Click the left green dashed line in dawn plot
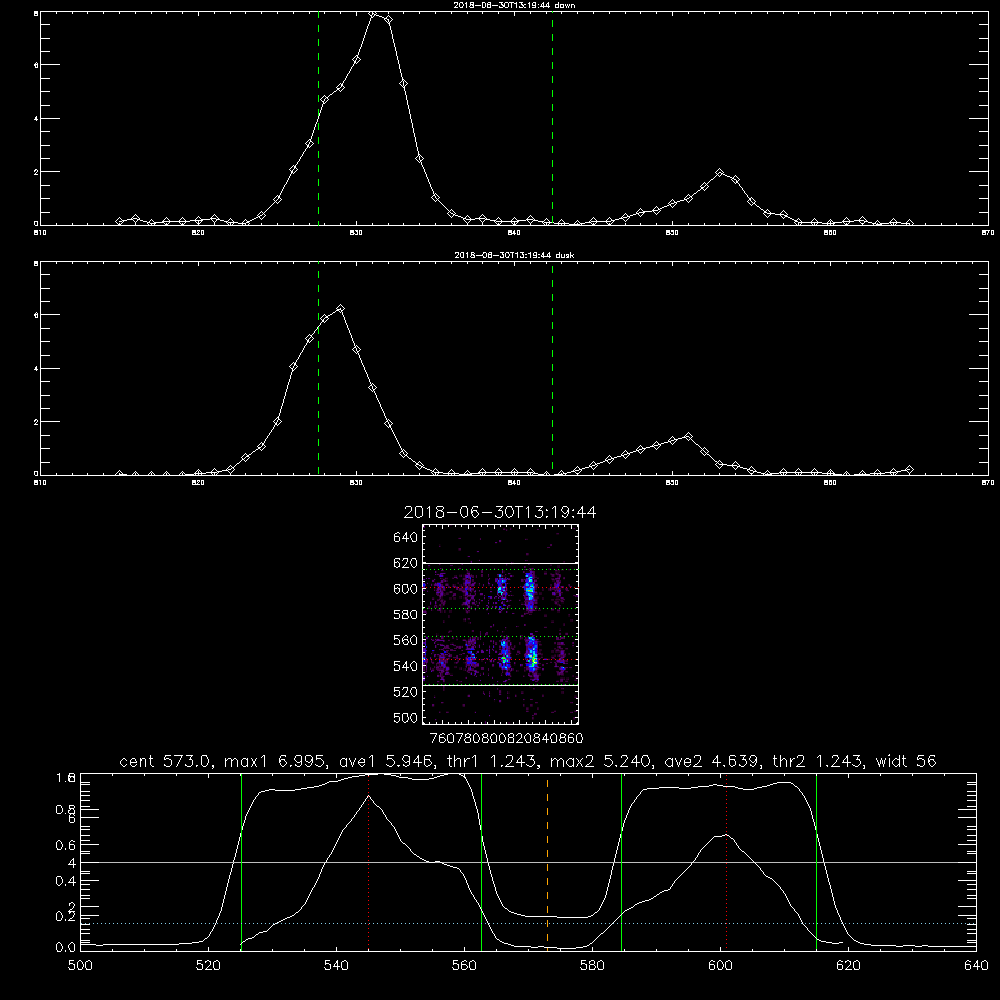The height and width of the screenshot is (1000, 1000). coord(318,119)
